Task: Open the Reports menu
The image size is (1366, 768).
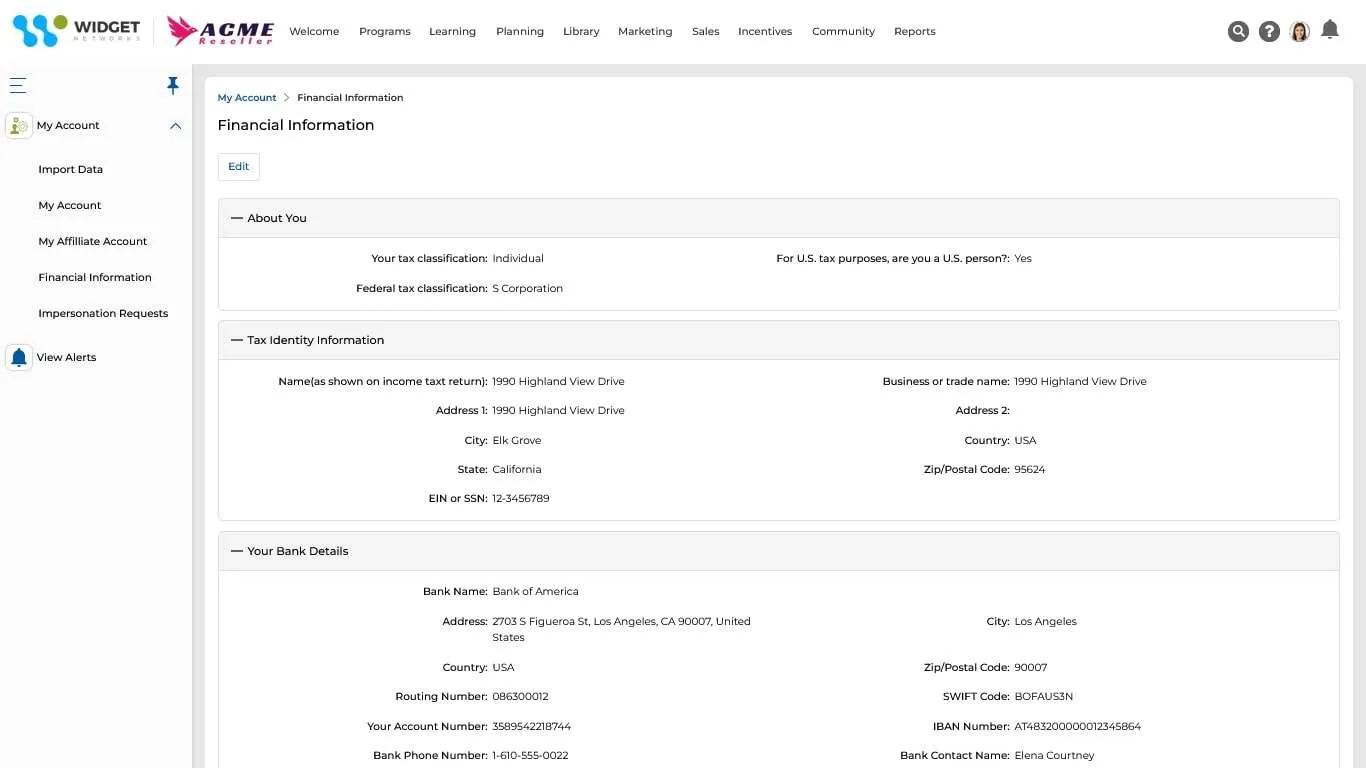Action: click(x=915, y=32)
